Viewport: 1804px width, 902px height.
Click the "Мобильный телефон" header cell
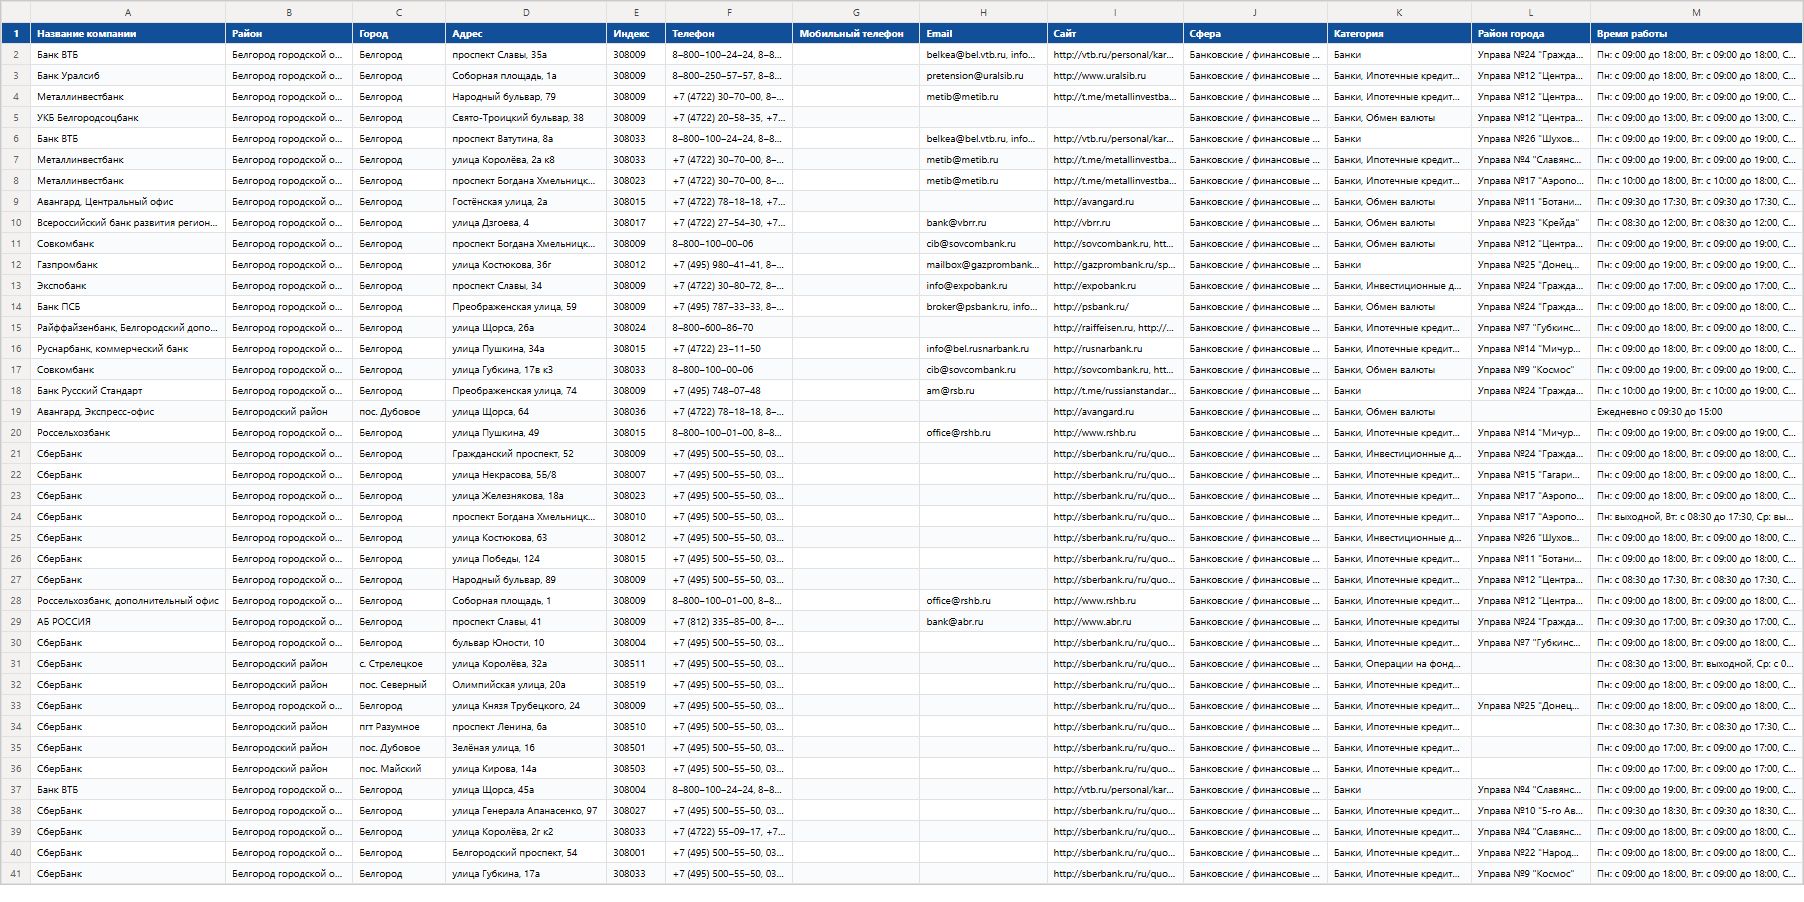pos(856,33)
